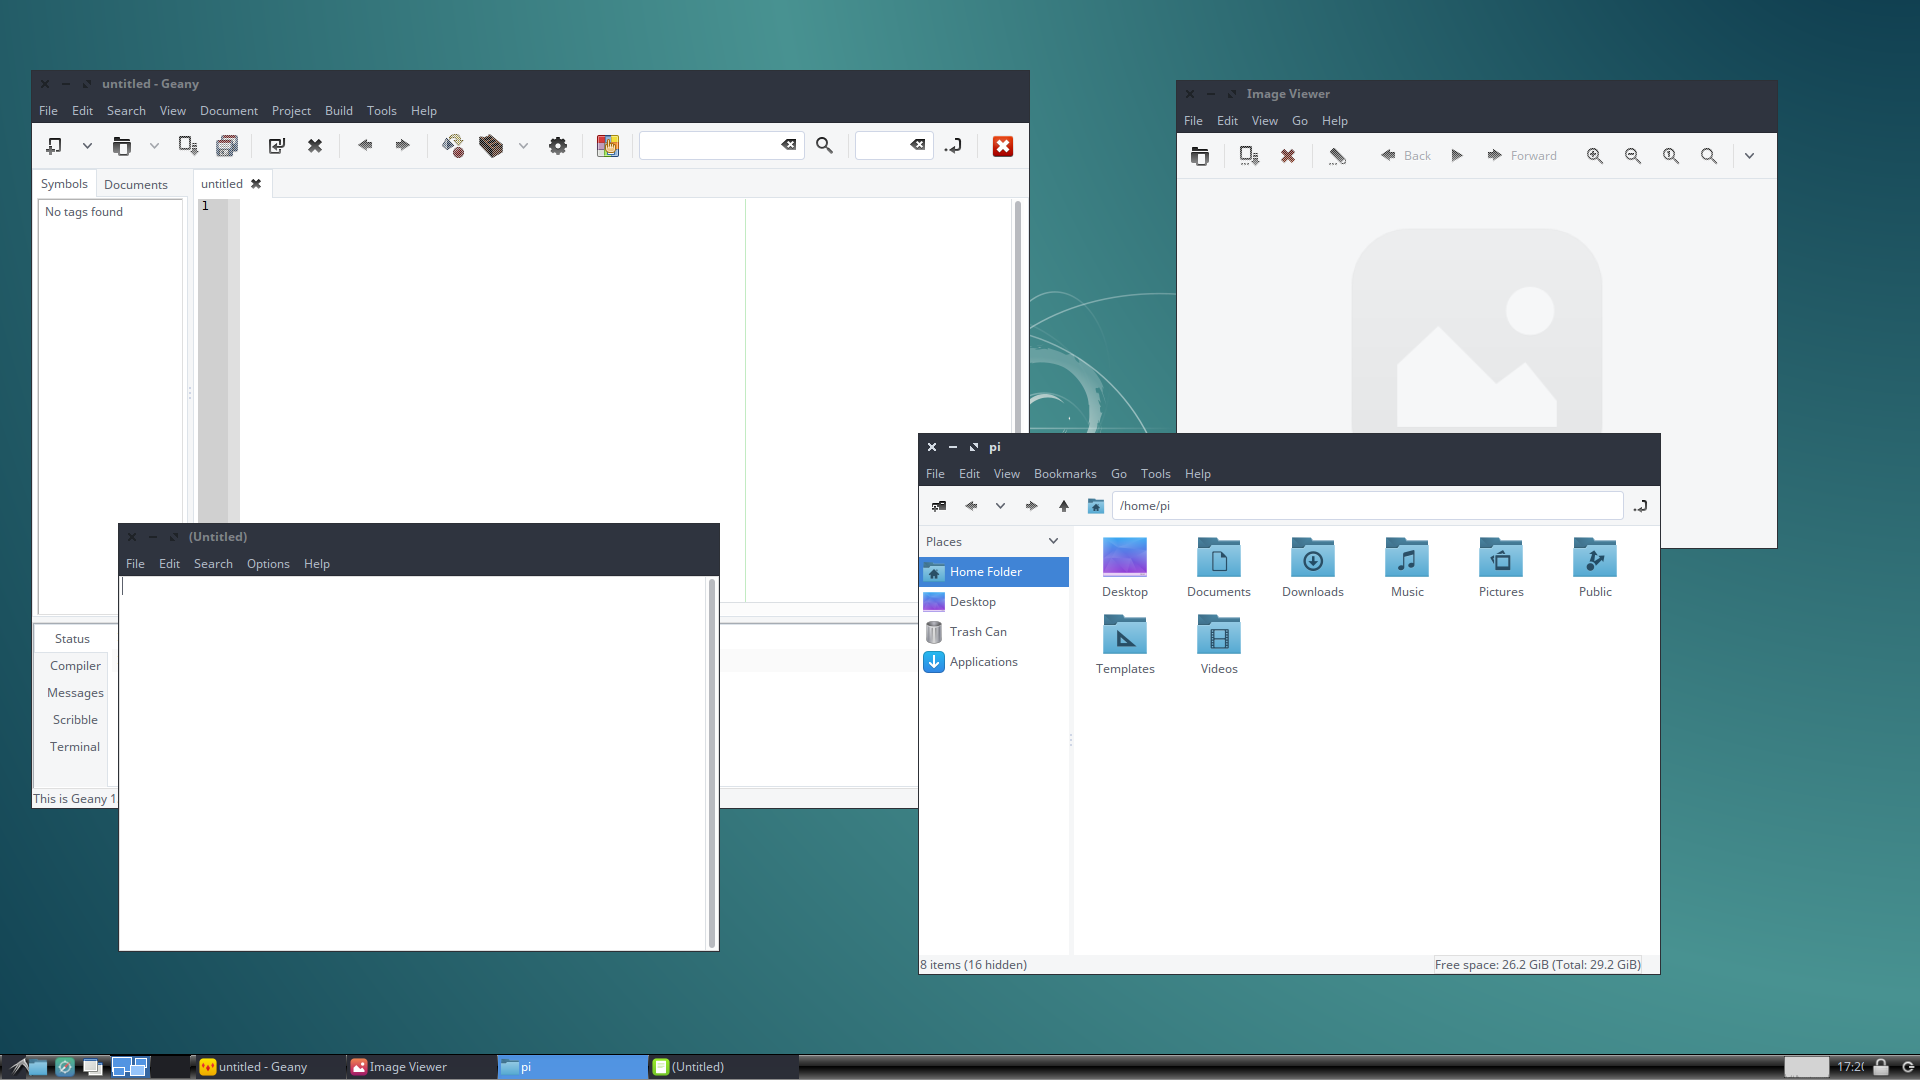Viewport: 1920px width, 1080px height.
Task: Click the third zoom icon in Image Viewer
Action: coord(1671,156)
